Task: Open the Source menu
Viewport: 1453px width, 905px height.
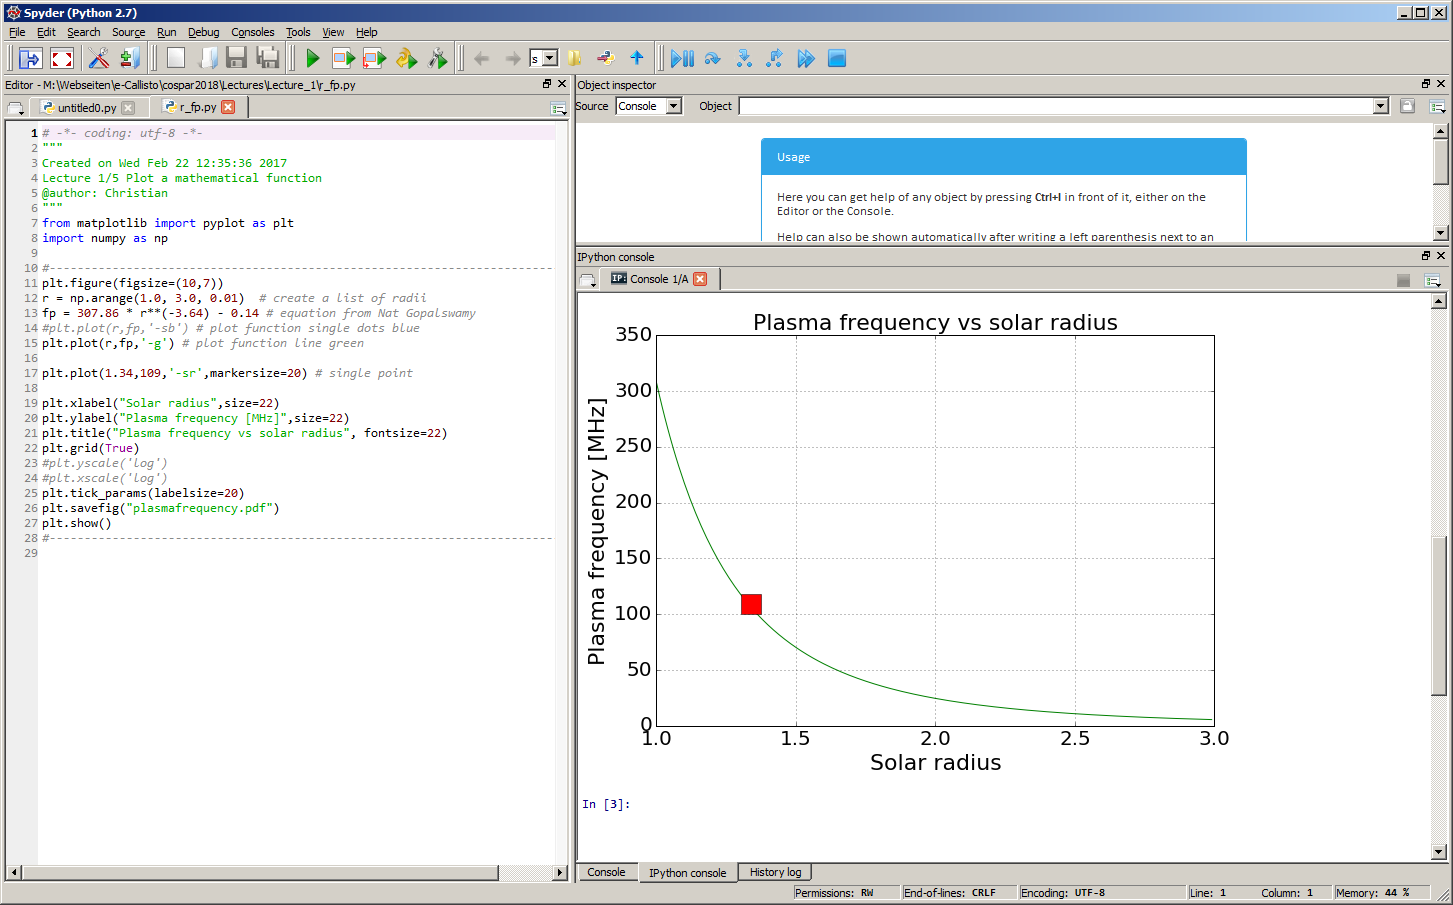Action: (x=128, y=32)
